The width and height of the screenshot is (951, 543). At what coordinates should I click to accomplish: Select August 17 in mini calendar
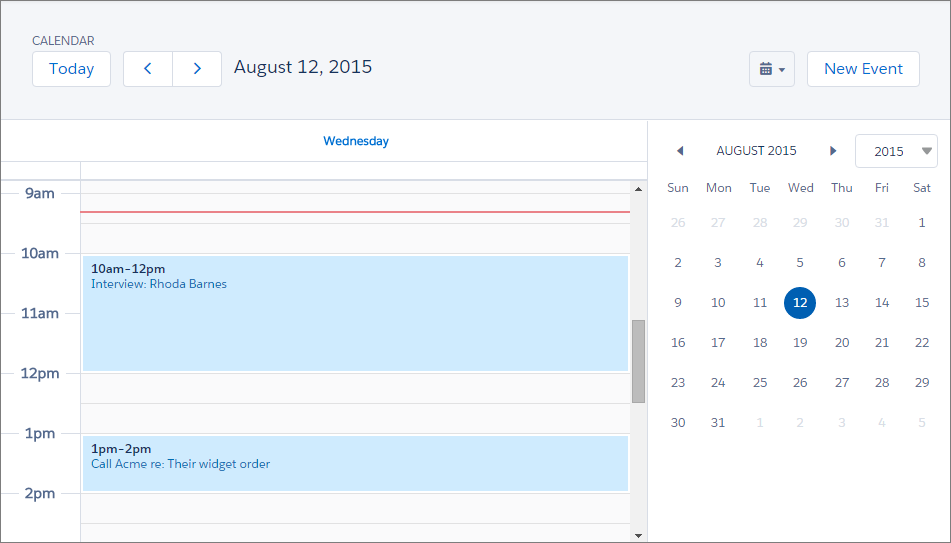click(718, 343)
